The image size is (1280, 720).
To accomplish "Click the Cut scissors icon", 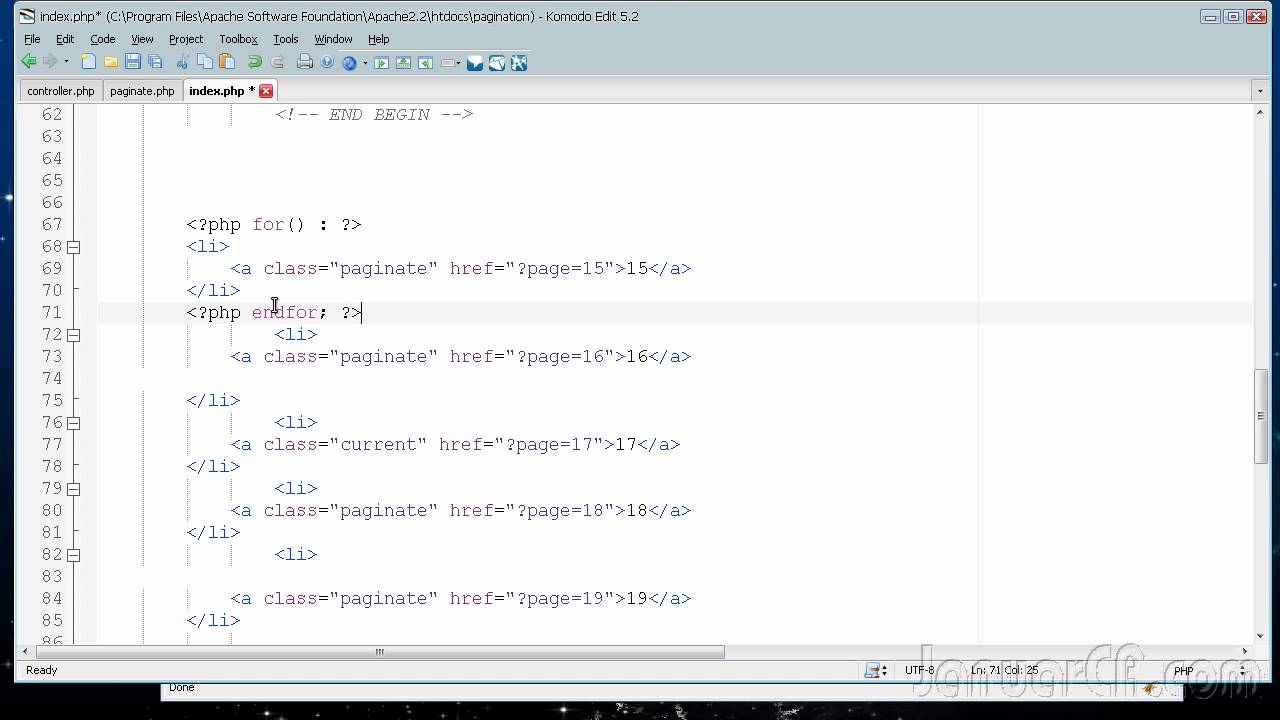I will click(183, 62).
